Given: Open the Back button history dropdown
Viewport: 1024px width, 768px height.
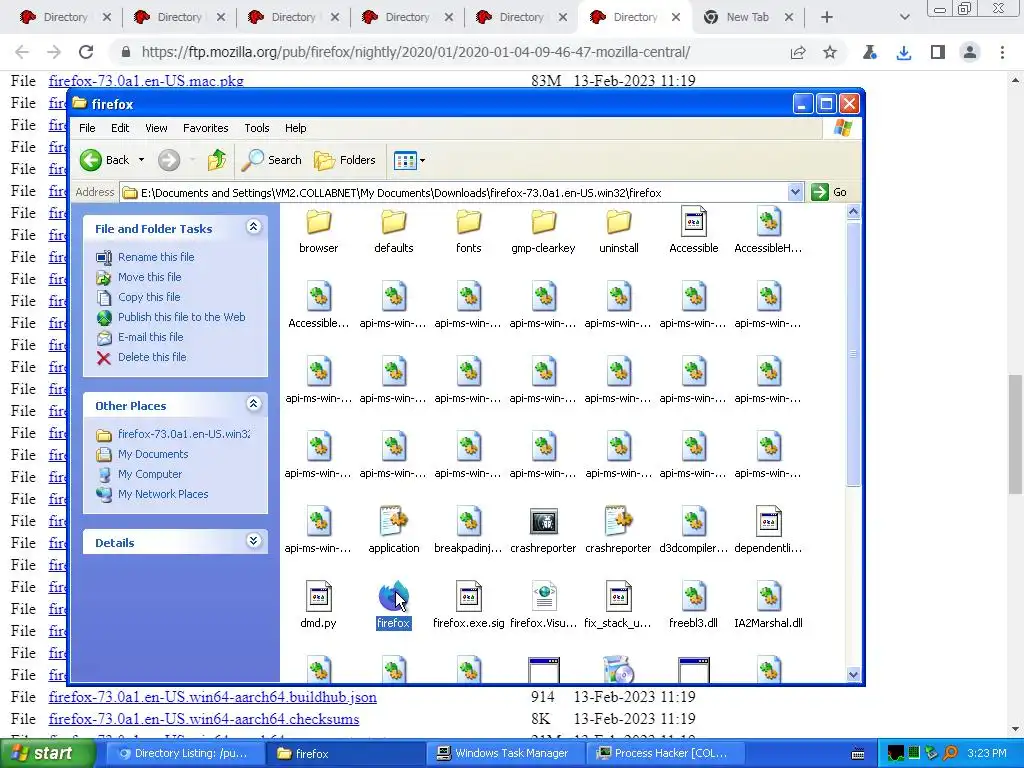Looking at the screenshot, I should tap(141, 160).
